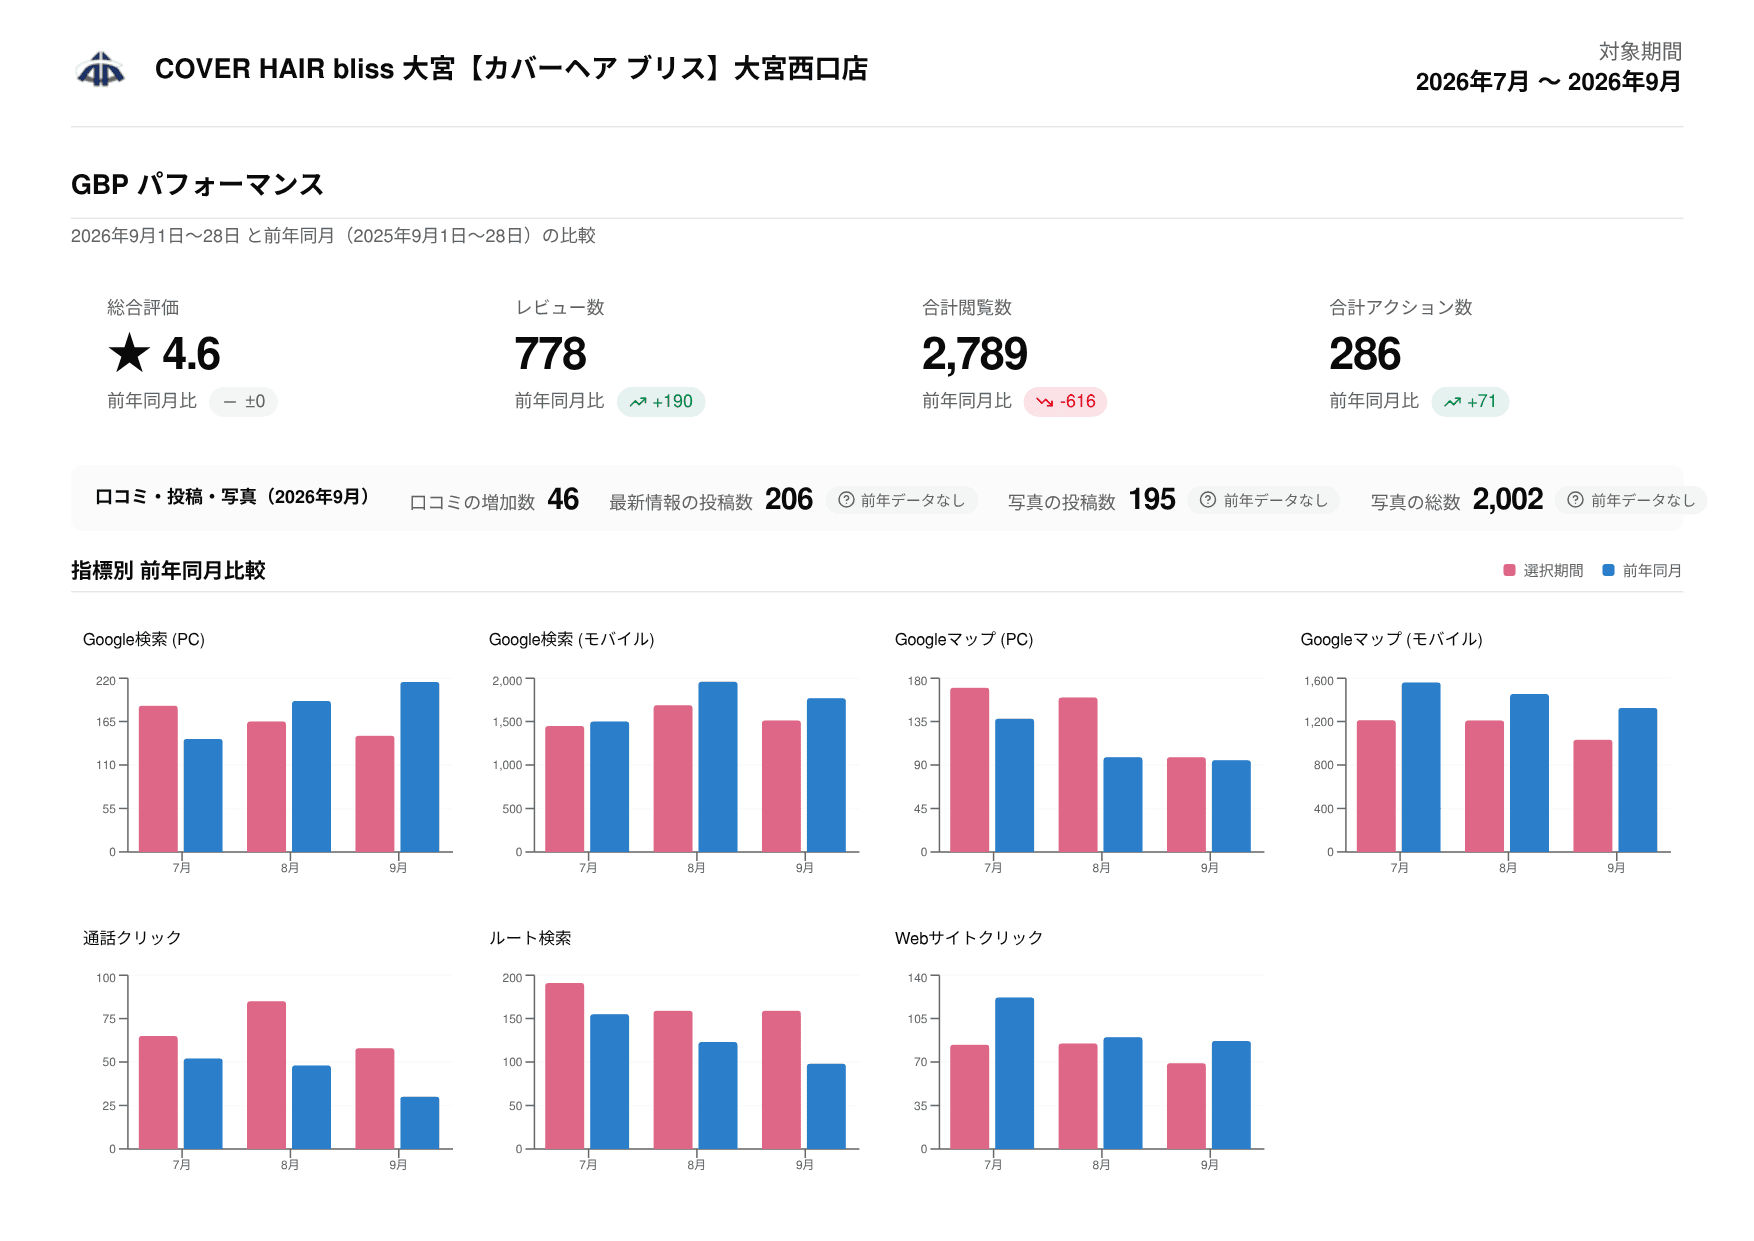Click the pink 8月 bar in 通話クリック chart

click(267, 1075)
